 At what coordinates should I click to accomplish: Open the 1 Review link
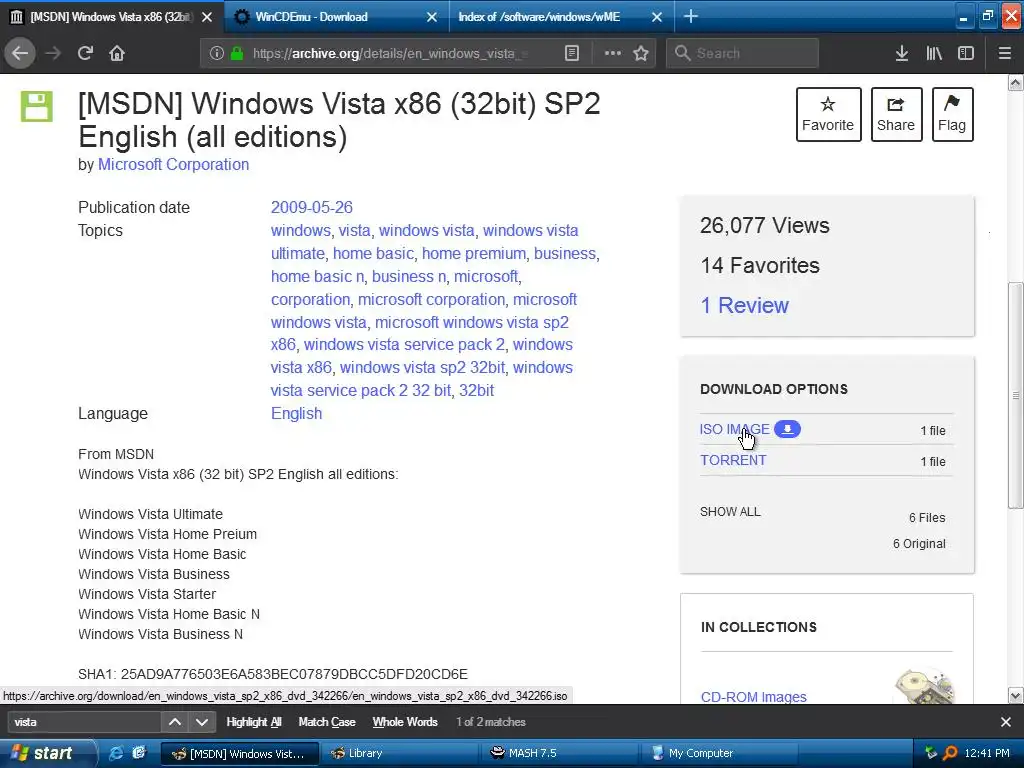tap(744, 305)
